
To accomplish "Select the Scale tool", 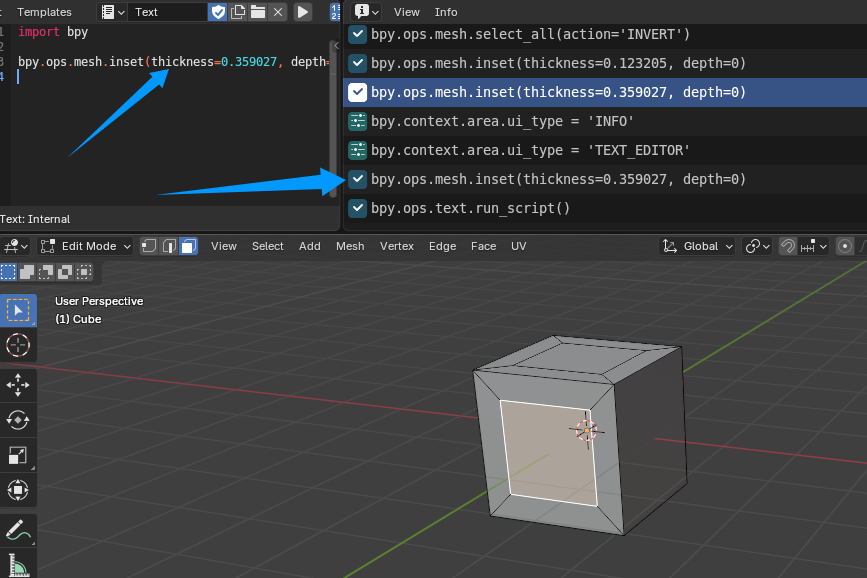I will pyautogui.click(x=18, y=455).
